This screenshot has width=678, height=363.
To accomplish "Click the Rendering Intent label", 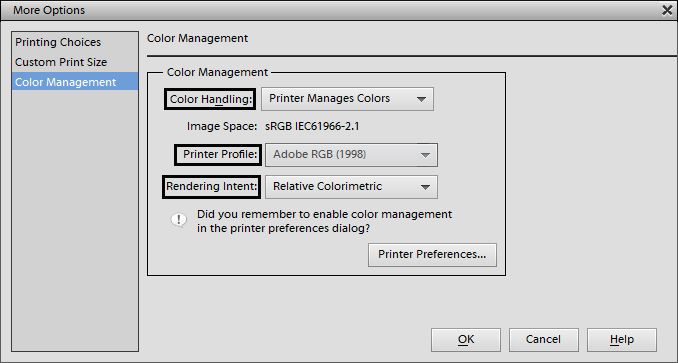I will pyautogui.click(x=211, y=187).
